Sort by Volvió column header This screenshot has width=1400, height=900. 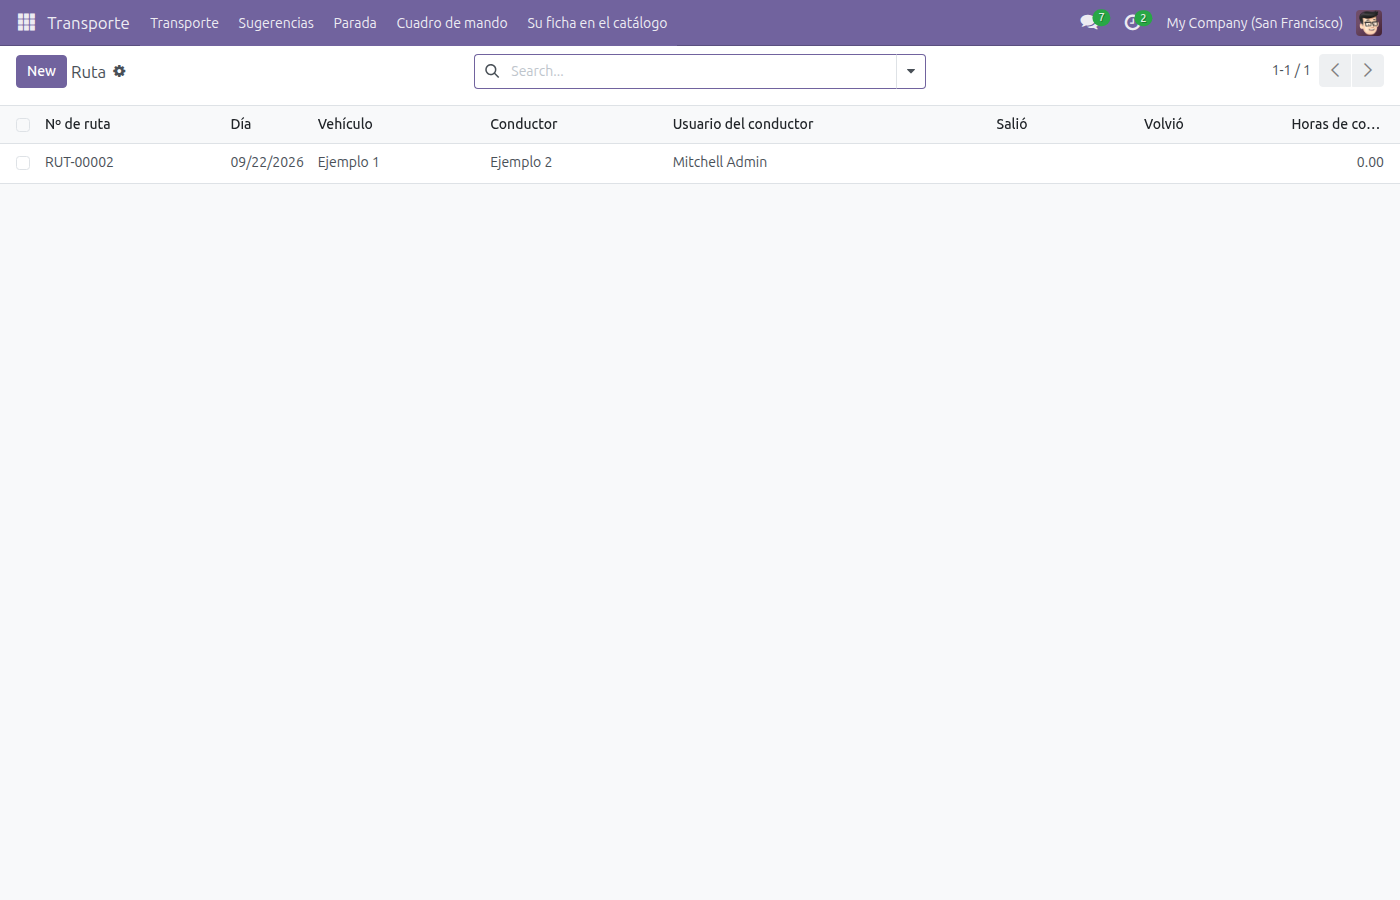tap(1164, 124)
